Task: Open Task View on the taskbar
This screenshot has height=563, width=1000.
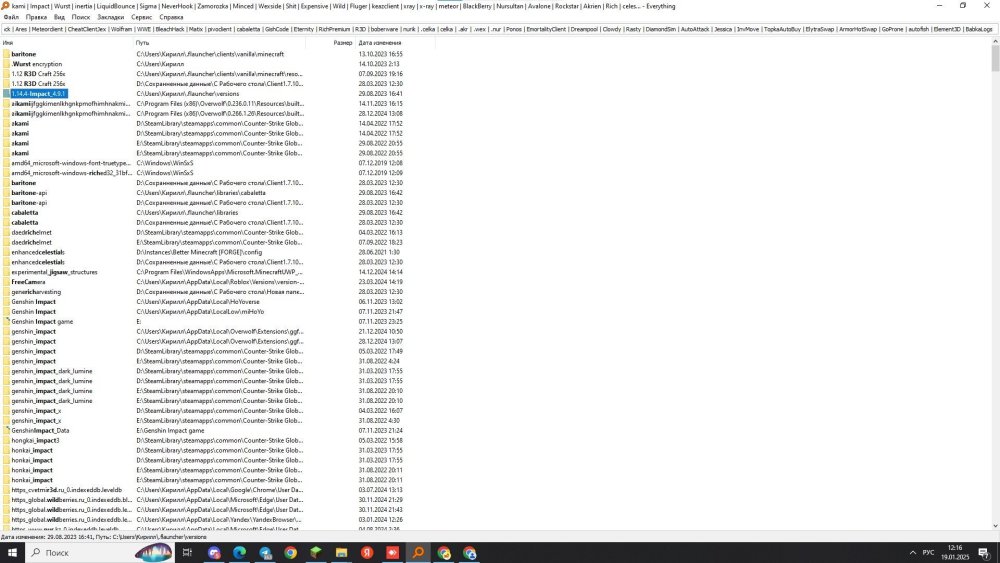Action: click(x=188, y=552)
